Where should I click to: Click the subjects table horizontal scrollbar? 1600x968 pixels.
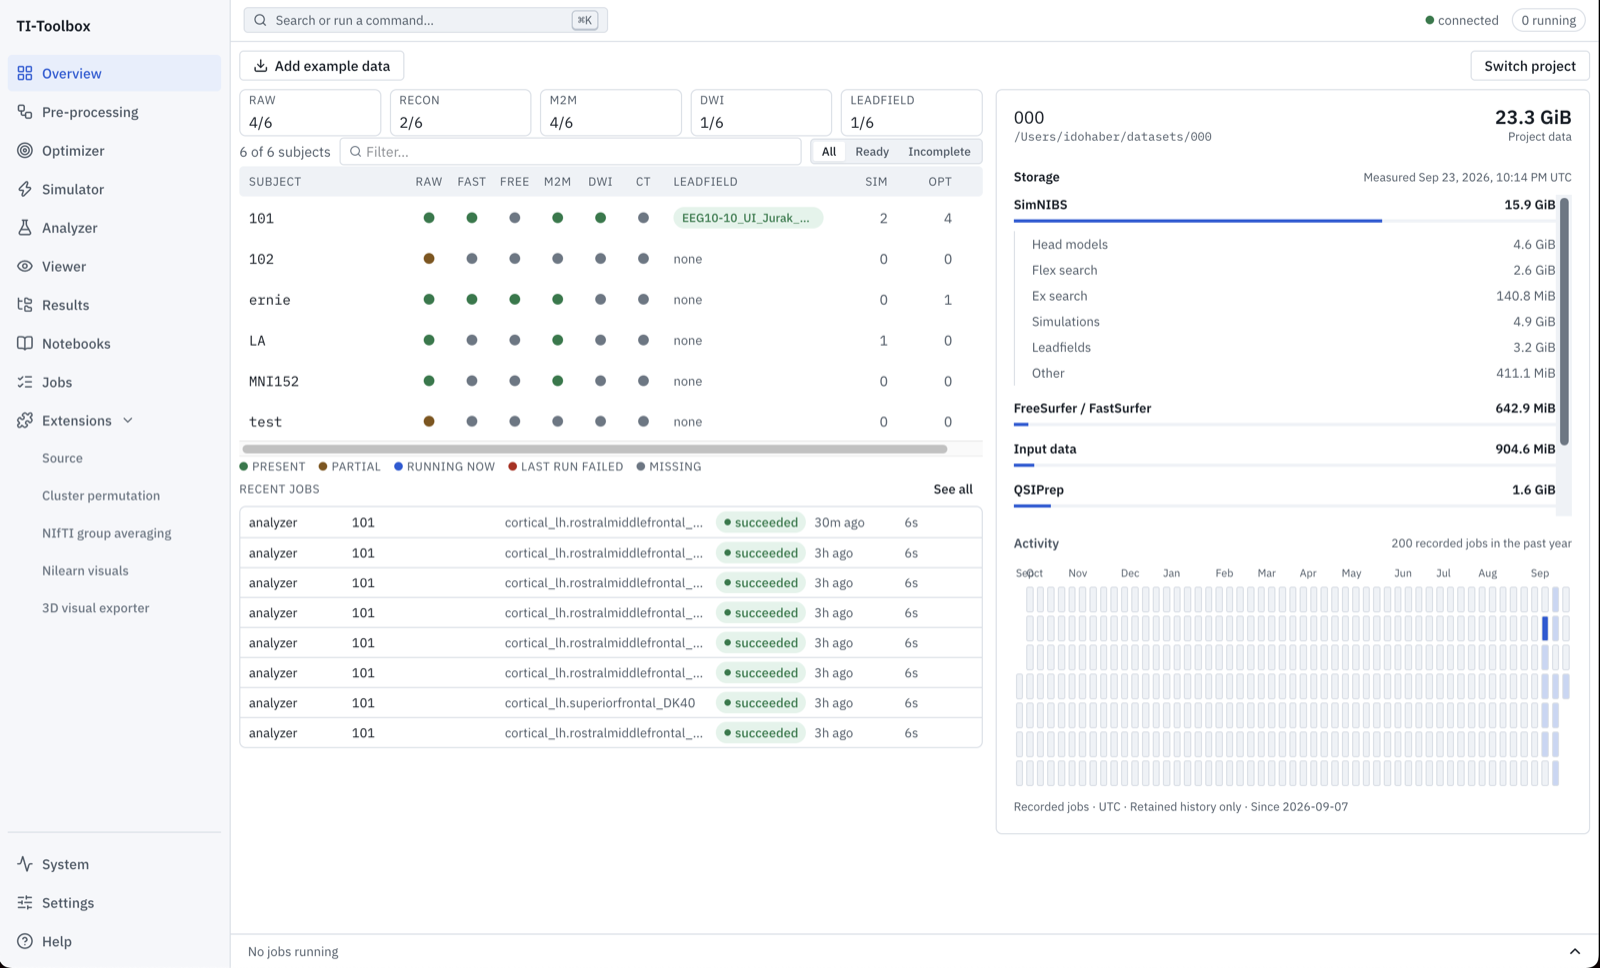pyautogui.click(x=594, y=449)
